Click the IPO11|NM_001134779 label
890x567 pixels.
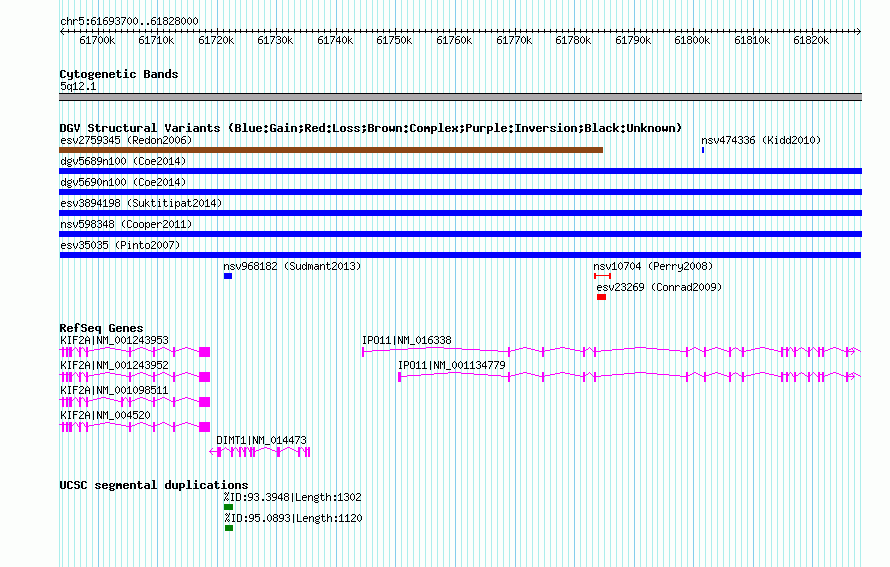click(451, 366)
